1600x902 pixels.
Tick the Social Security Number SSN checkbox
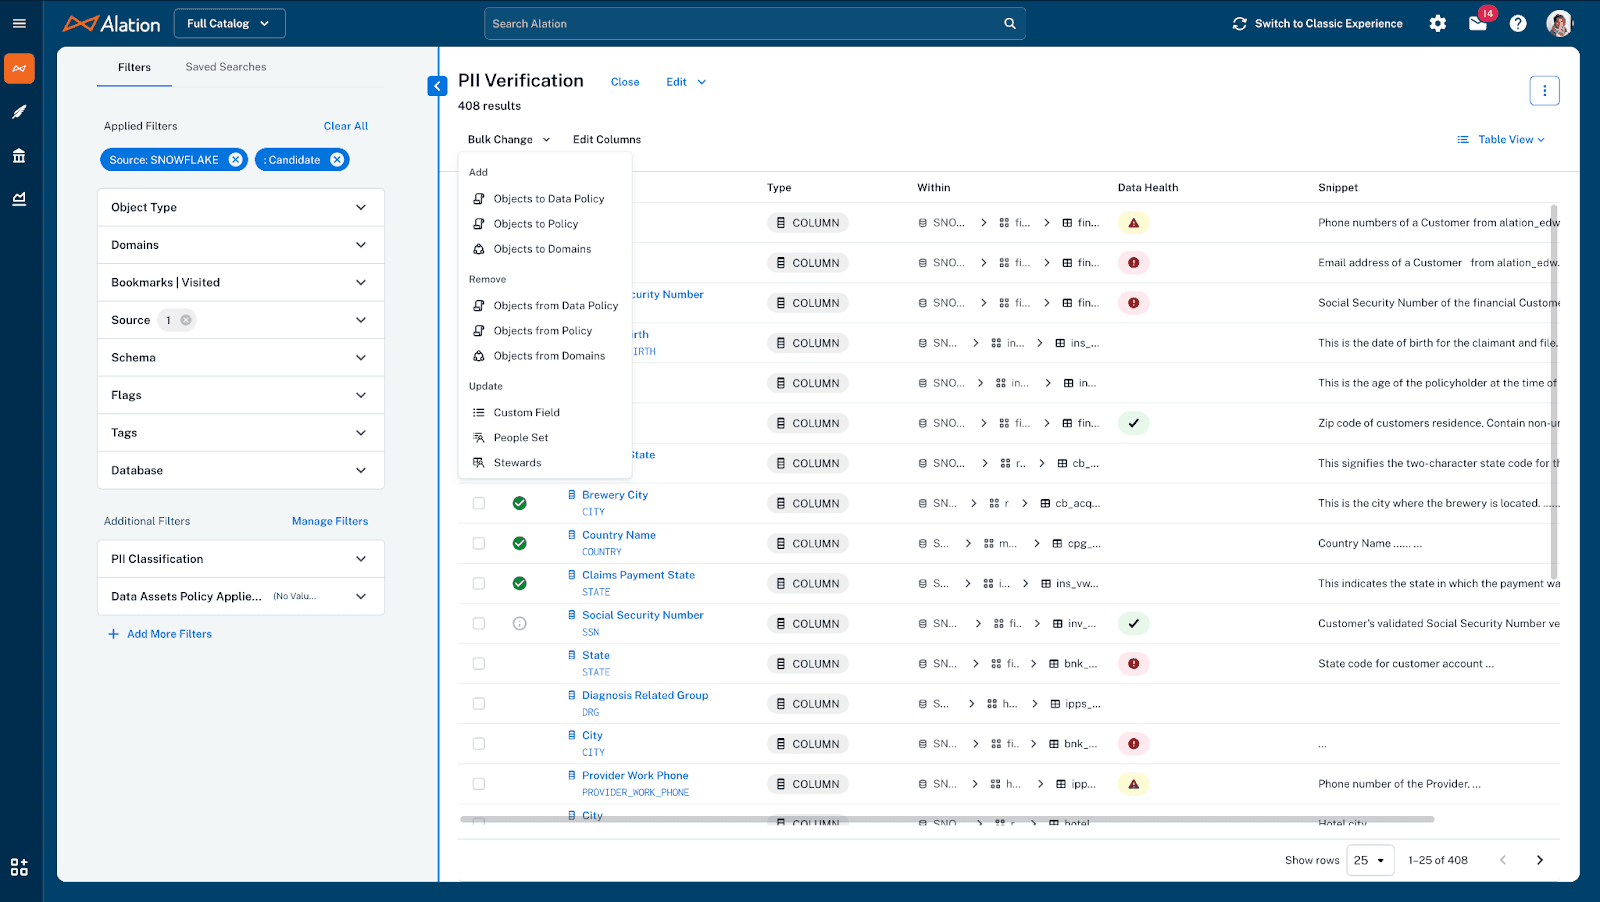[479, 623]
